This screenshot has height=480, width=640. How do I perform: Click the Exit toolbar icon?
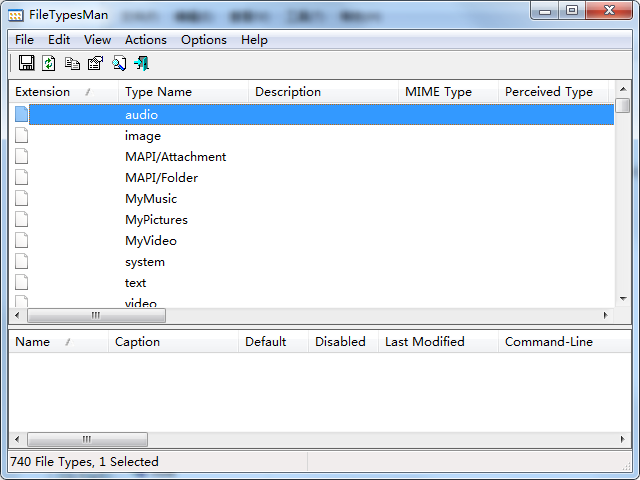(x=142, y=63)
